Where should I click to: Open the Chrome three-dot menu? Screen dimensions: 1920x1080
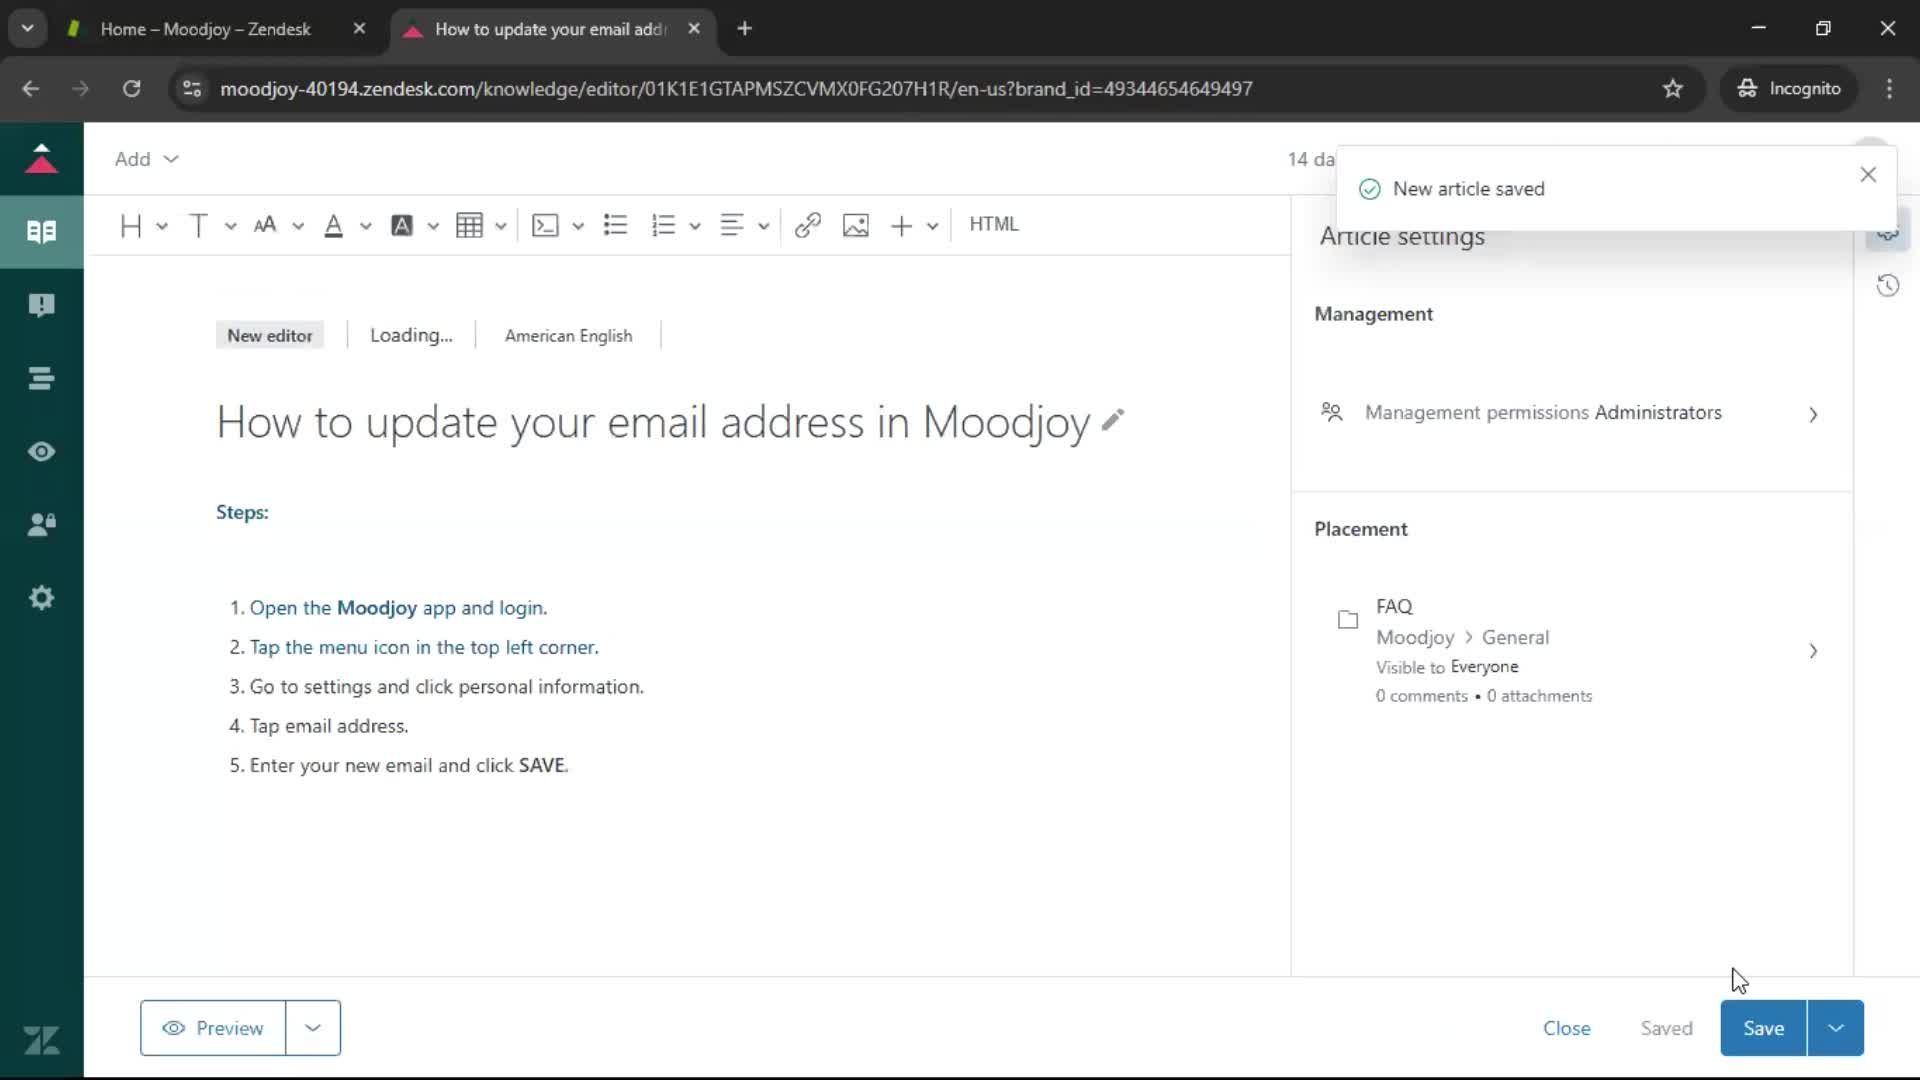click(x=1889, y=89)
